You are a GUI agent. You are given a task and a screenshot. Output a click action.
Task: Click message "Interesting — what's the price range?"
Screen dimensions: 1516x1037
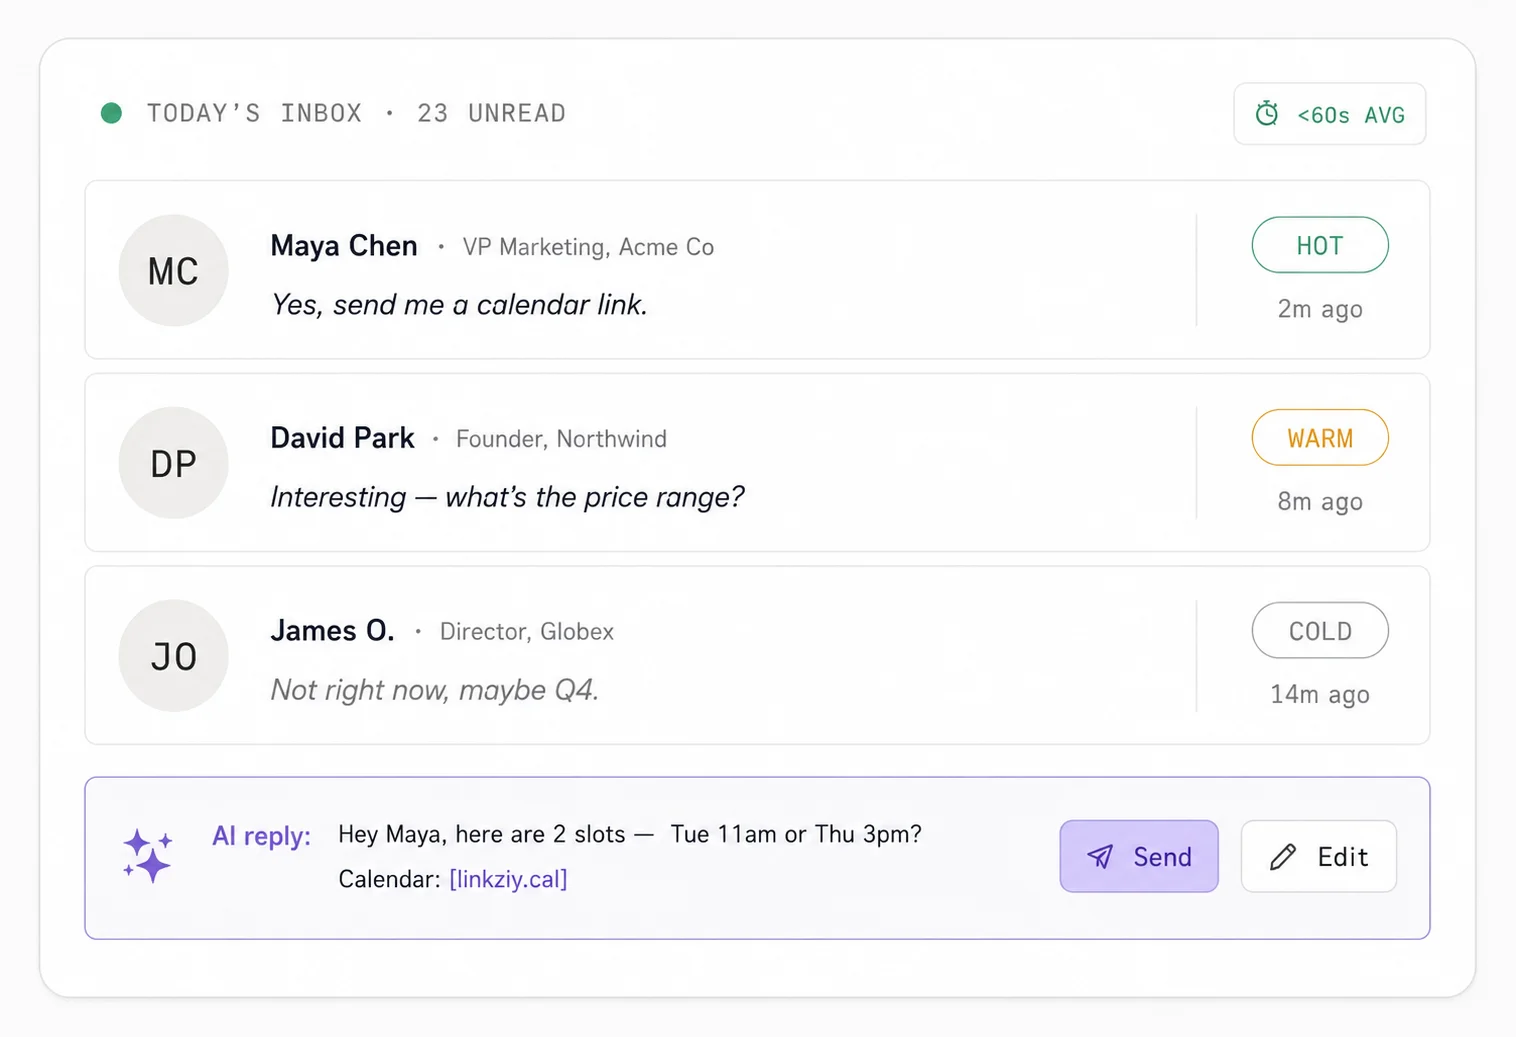(507, 497)
